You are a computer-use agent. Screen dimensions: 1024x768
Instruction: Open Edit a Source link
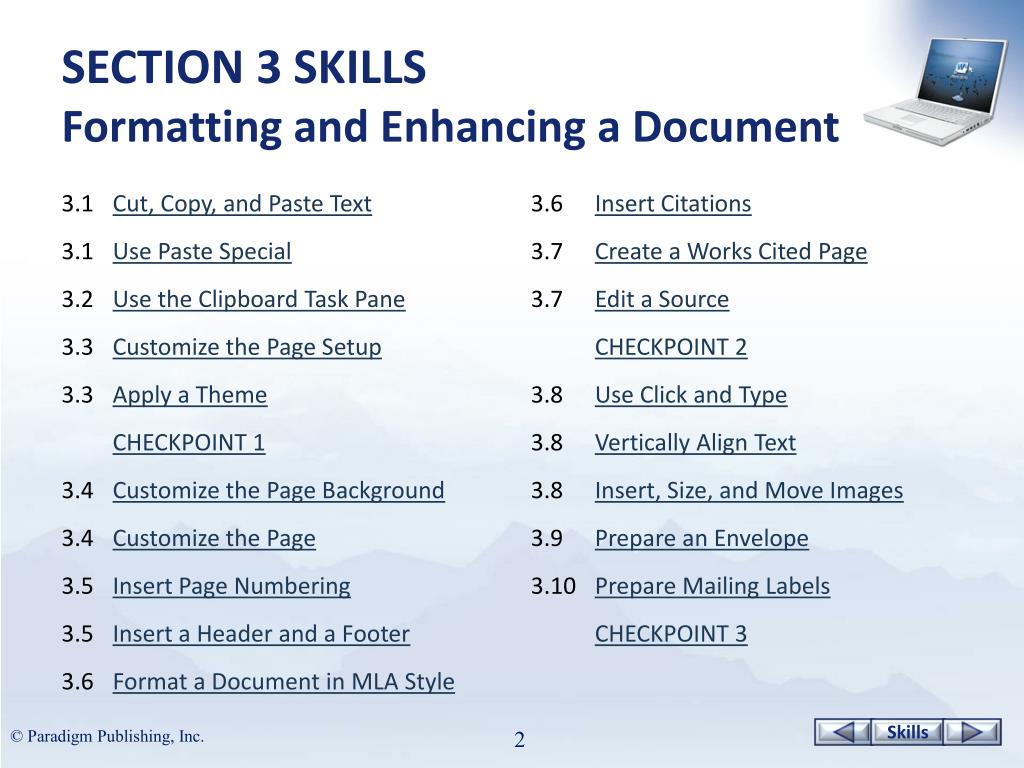point(662,299)
